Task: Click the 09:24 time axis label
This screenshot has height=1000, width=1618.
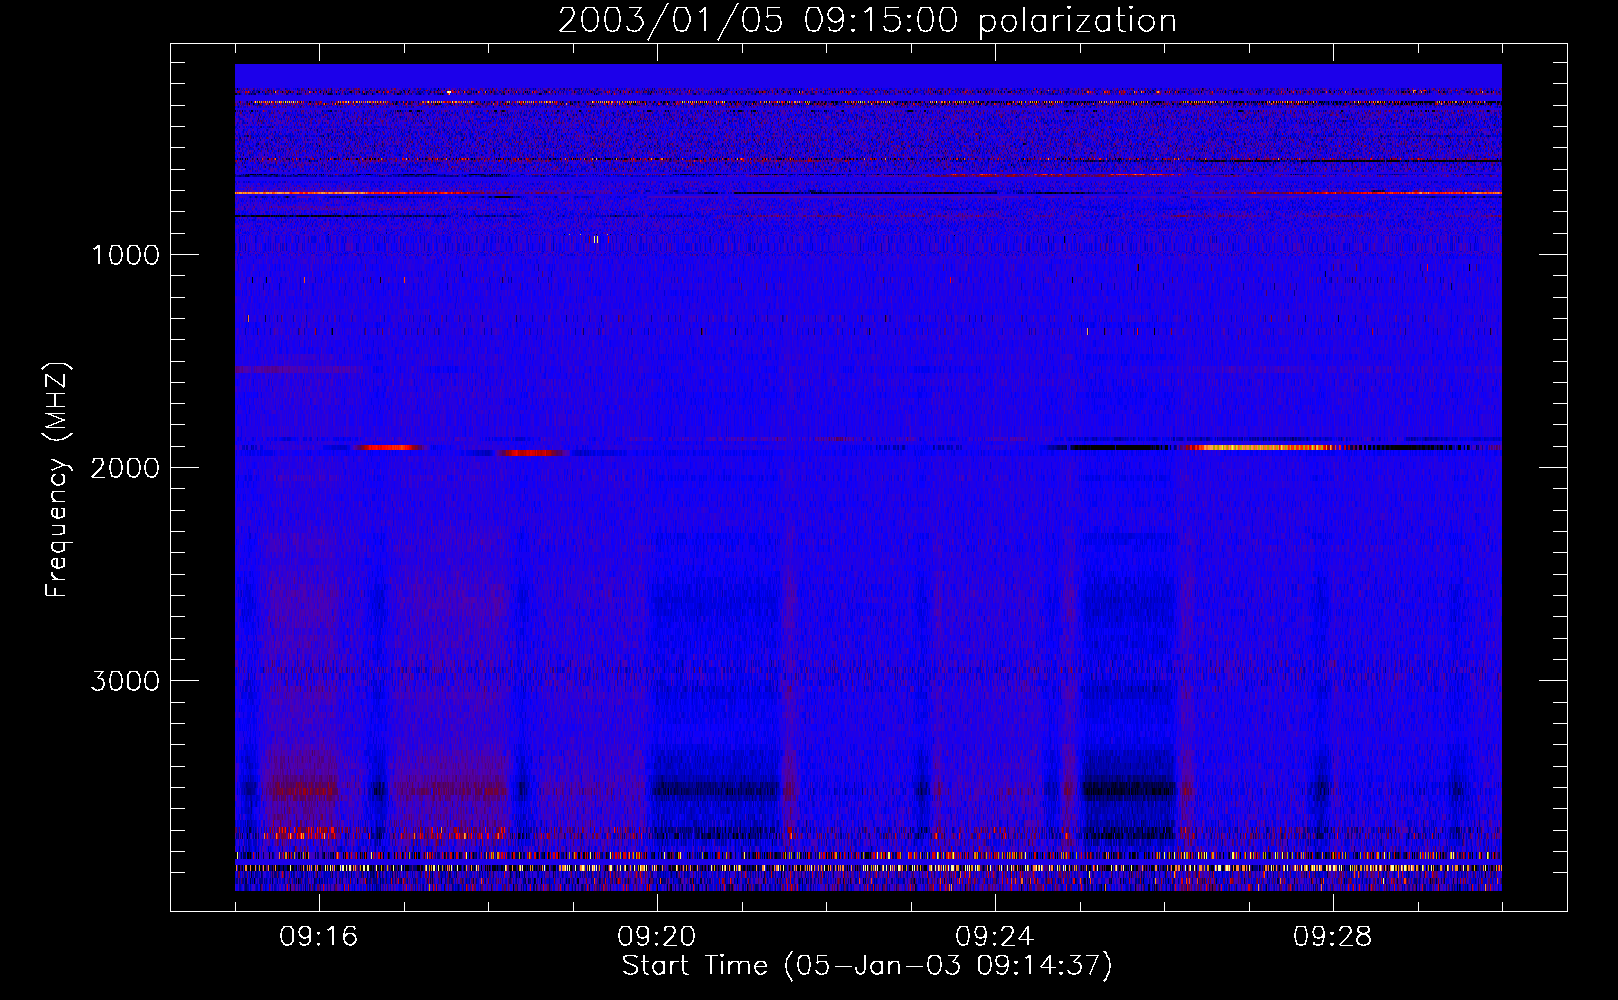Action: [995, 937]
